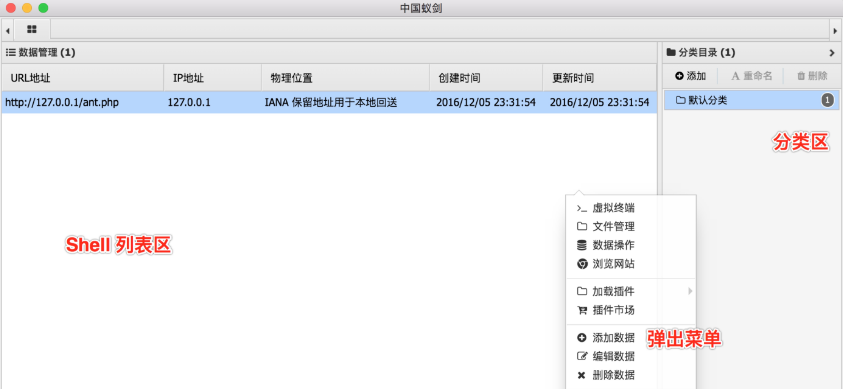The width and height of the screenshot is (843, 389).
Task: Select the 默认分类 folder
Action: click(x=751, y=100)
